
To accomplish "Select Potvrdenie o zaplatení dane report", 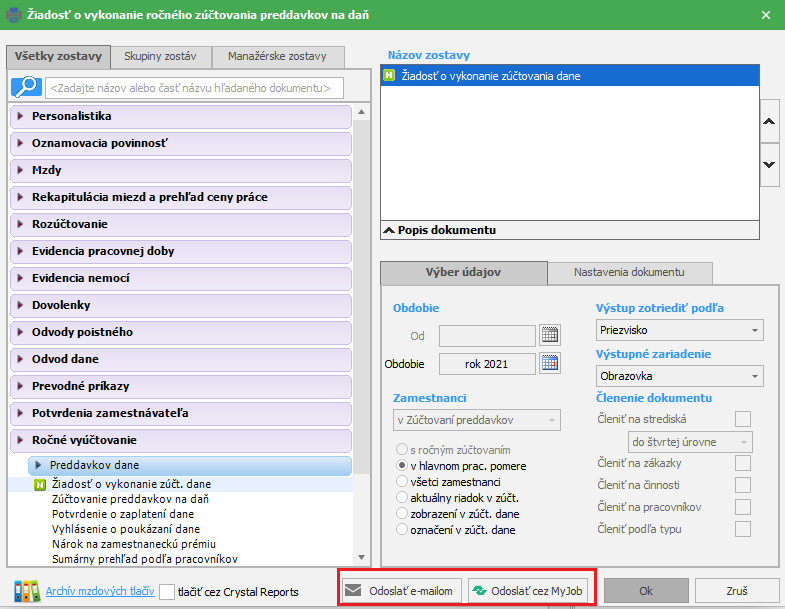I will point(123,514).
